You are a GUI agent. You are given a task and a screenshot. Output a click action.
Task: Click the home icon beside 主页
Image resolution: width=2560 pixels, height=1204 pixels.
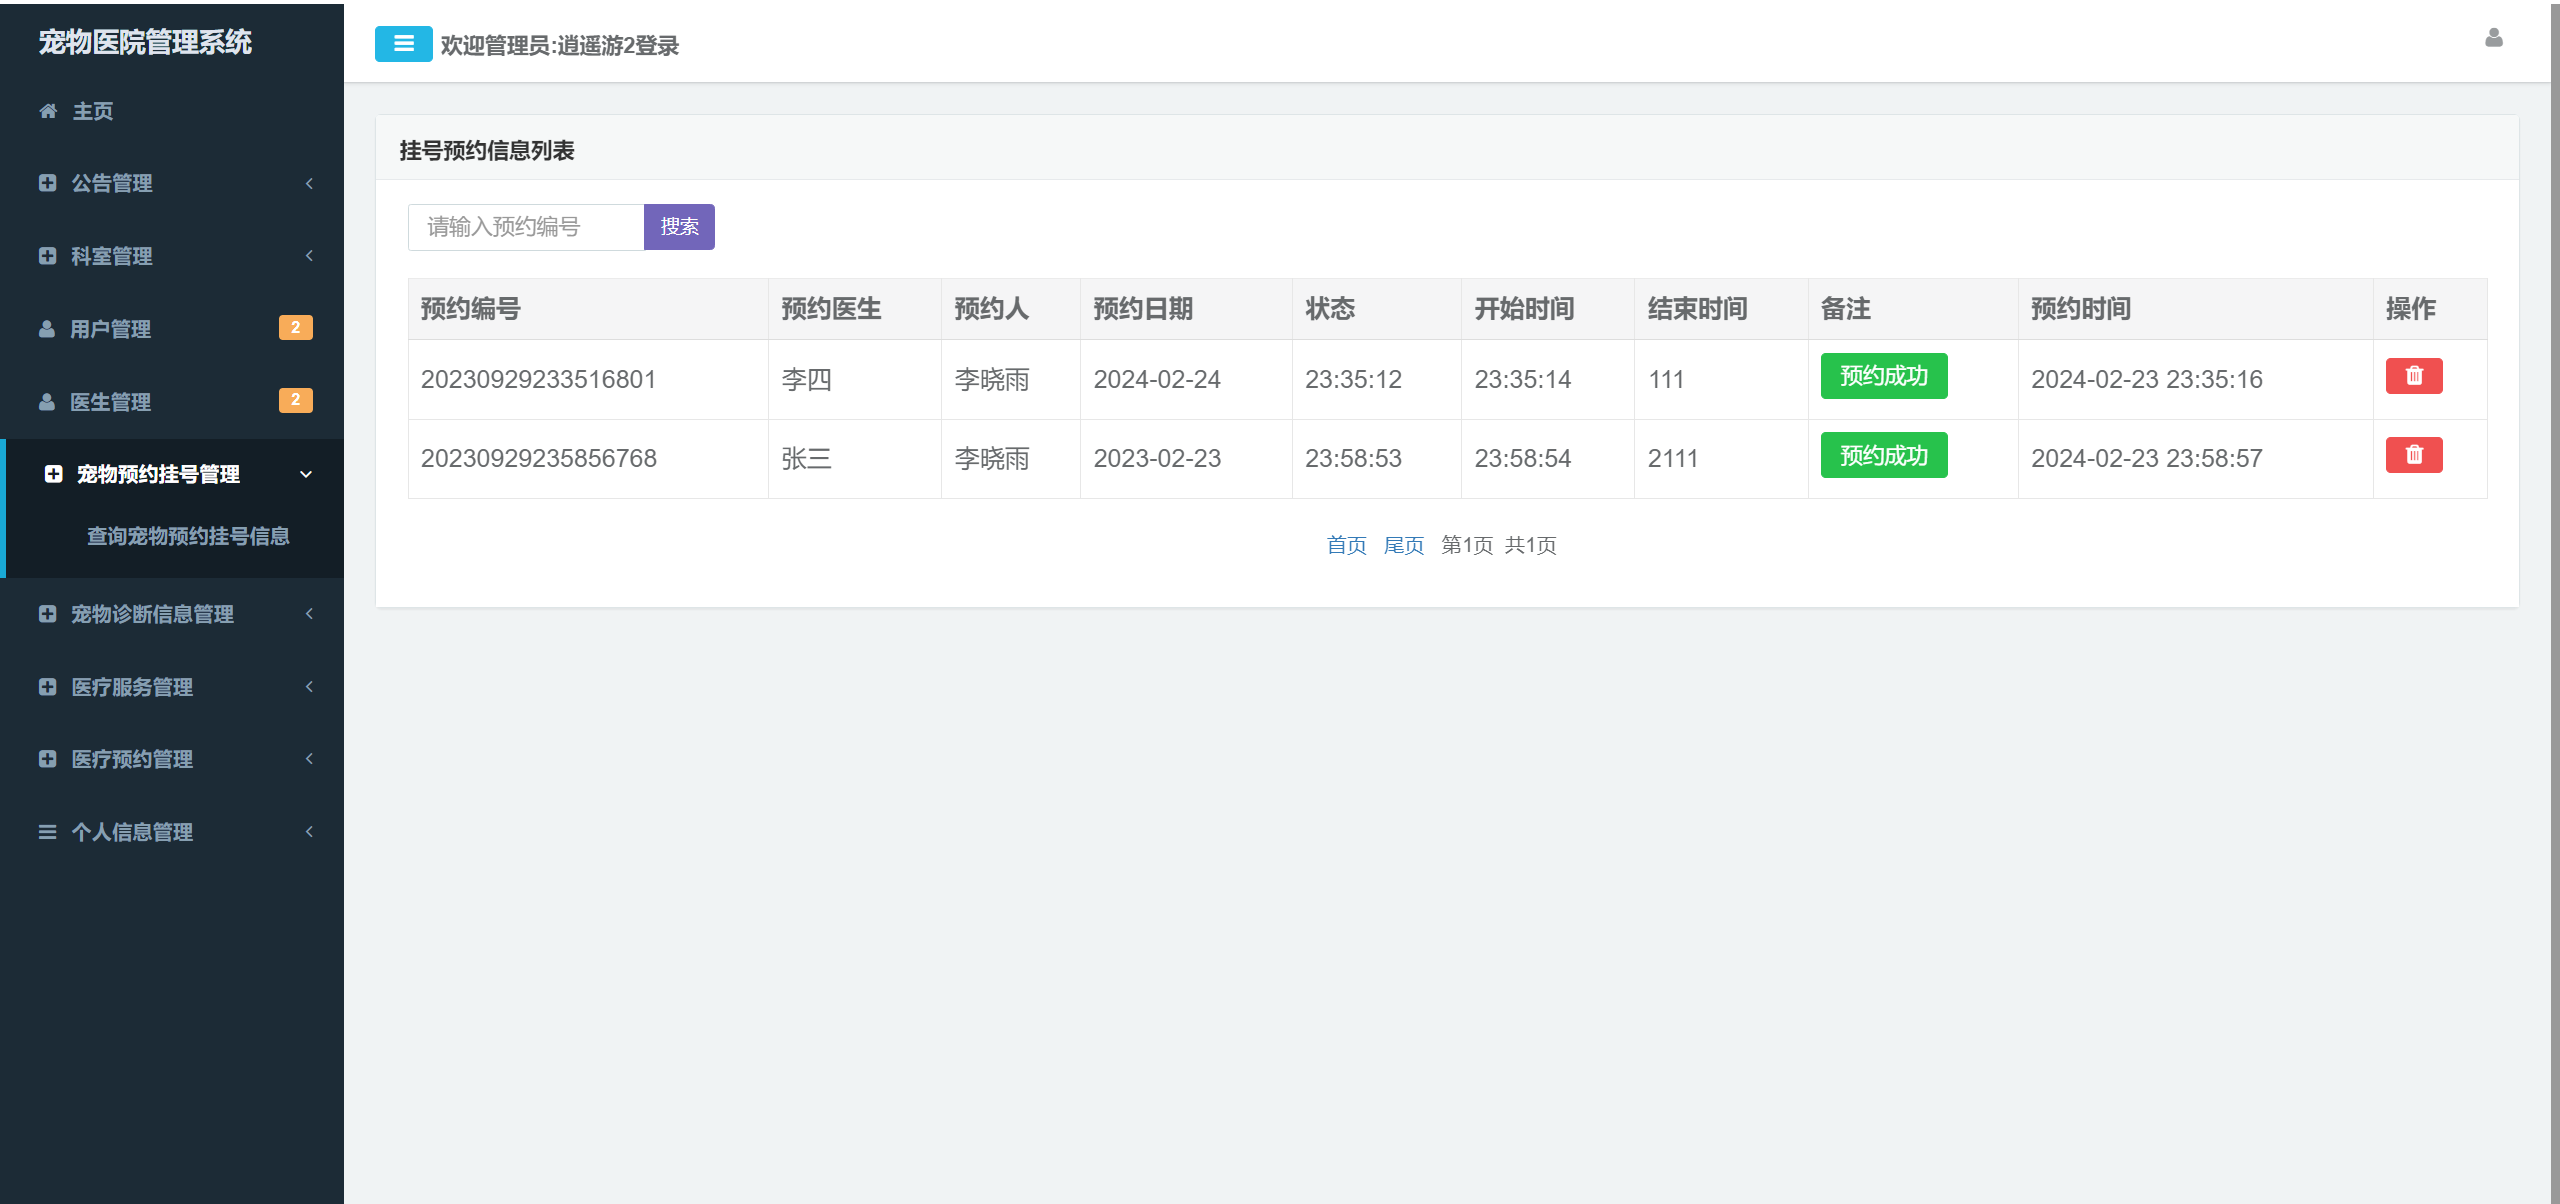point(47,111)
